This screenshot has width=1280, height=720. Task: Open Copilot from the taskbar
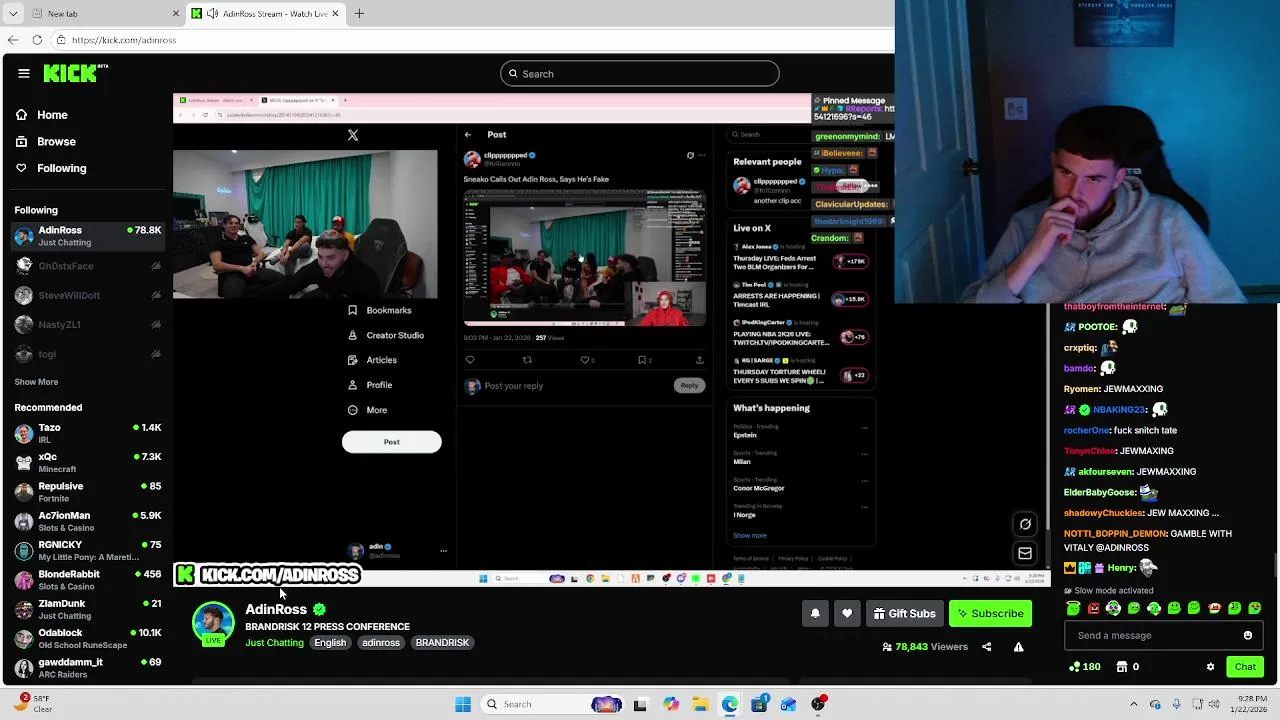(670, 704)
